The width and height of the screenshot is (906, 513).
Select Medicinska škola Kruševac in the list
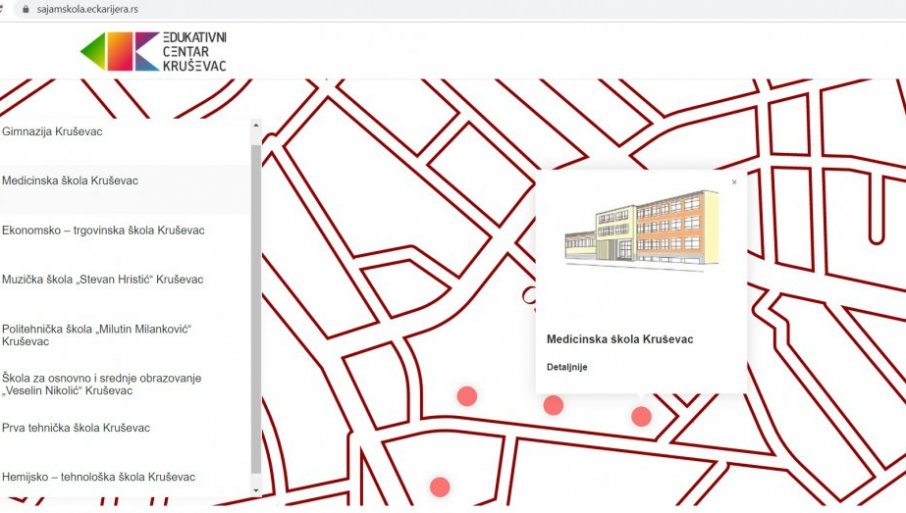click(x=70, y=181)
